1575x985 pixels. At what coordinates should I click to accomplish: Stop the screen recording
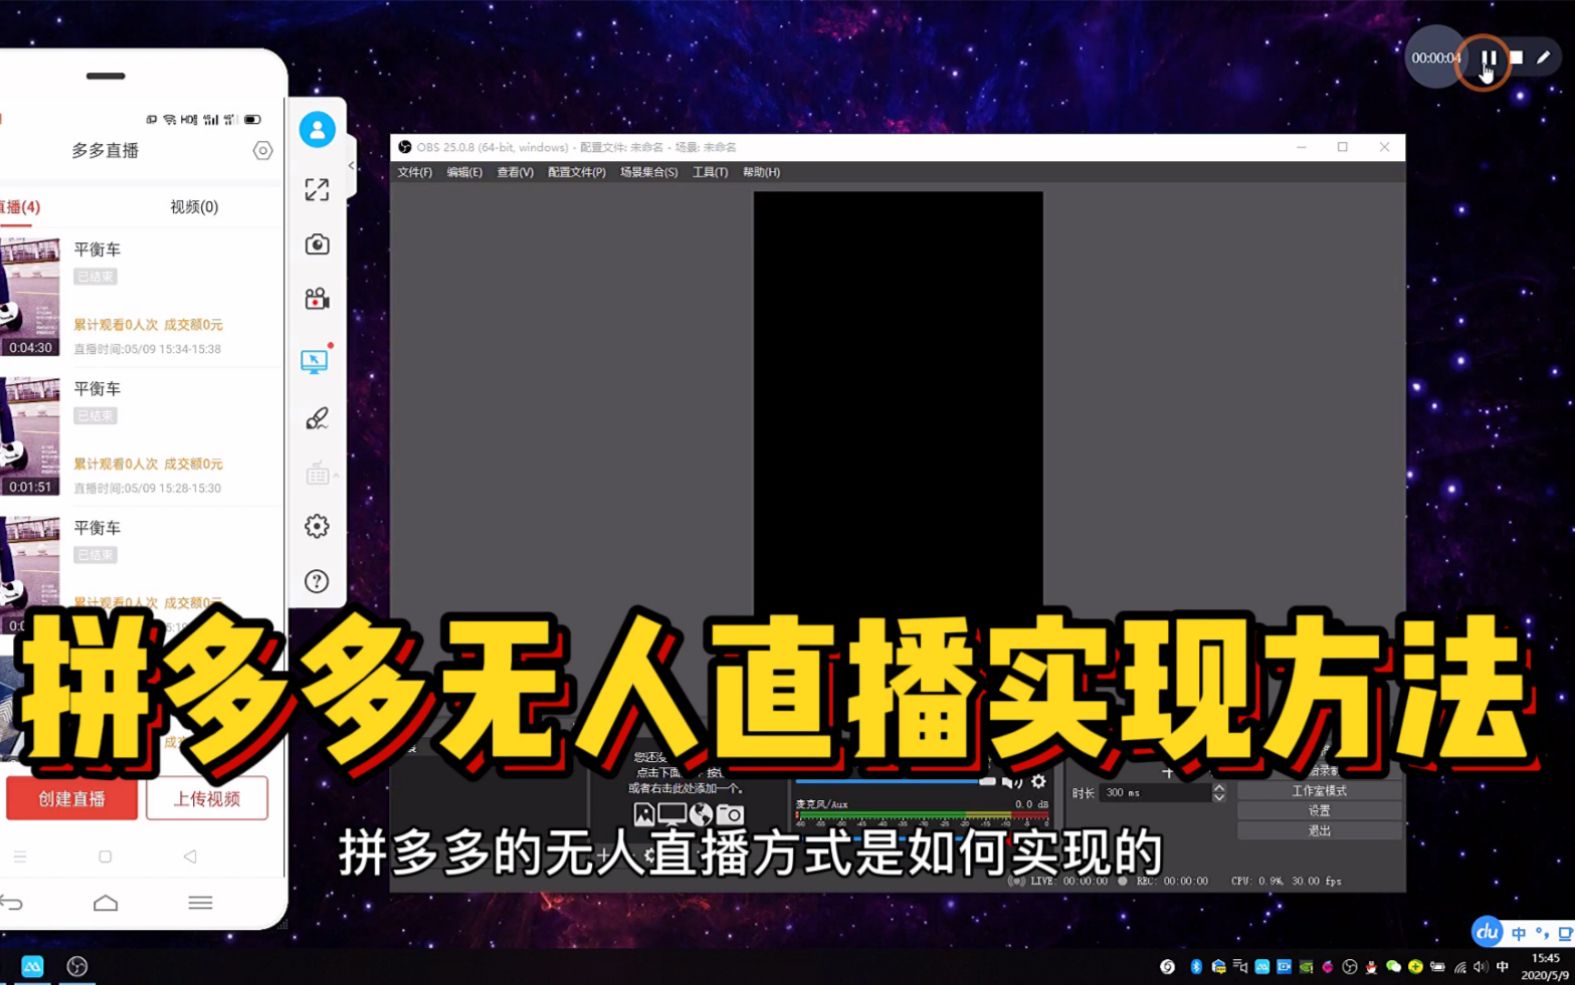tap(1516, 58)
